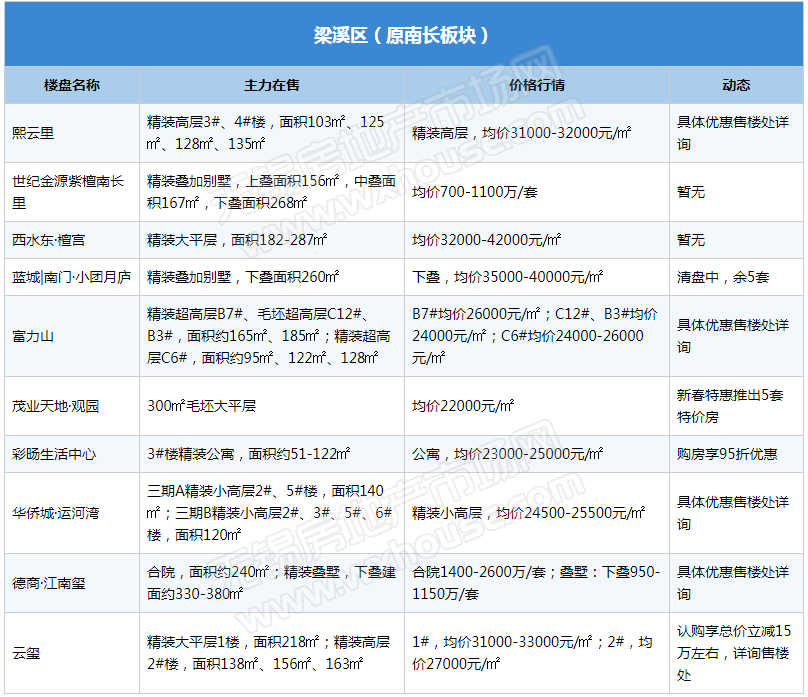
Task: Select the 华侨城·运河湾 property name
Action: (x=56, y=513)
